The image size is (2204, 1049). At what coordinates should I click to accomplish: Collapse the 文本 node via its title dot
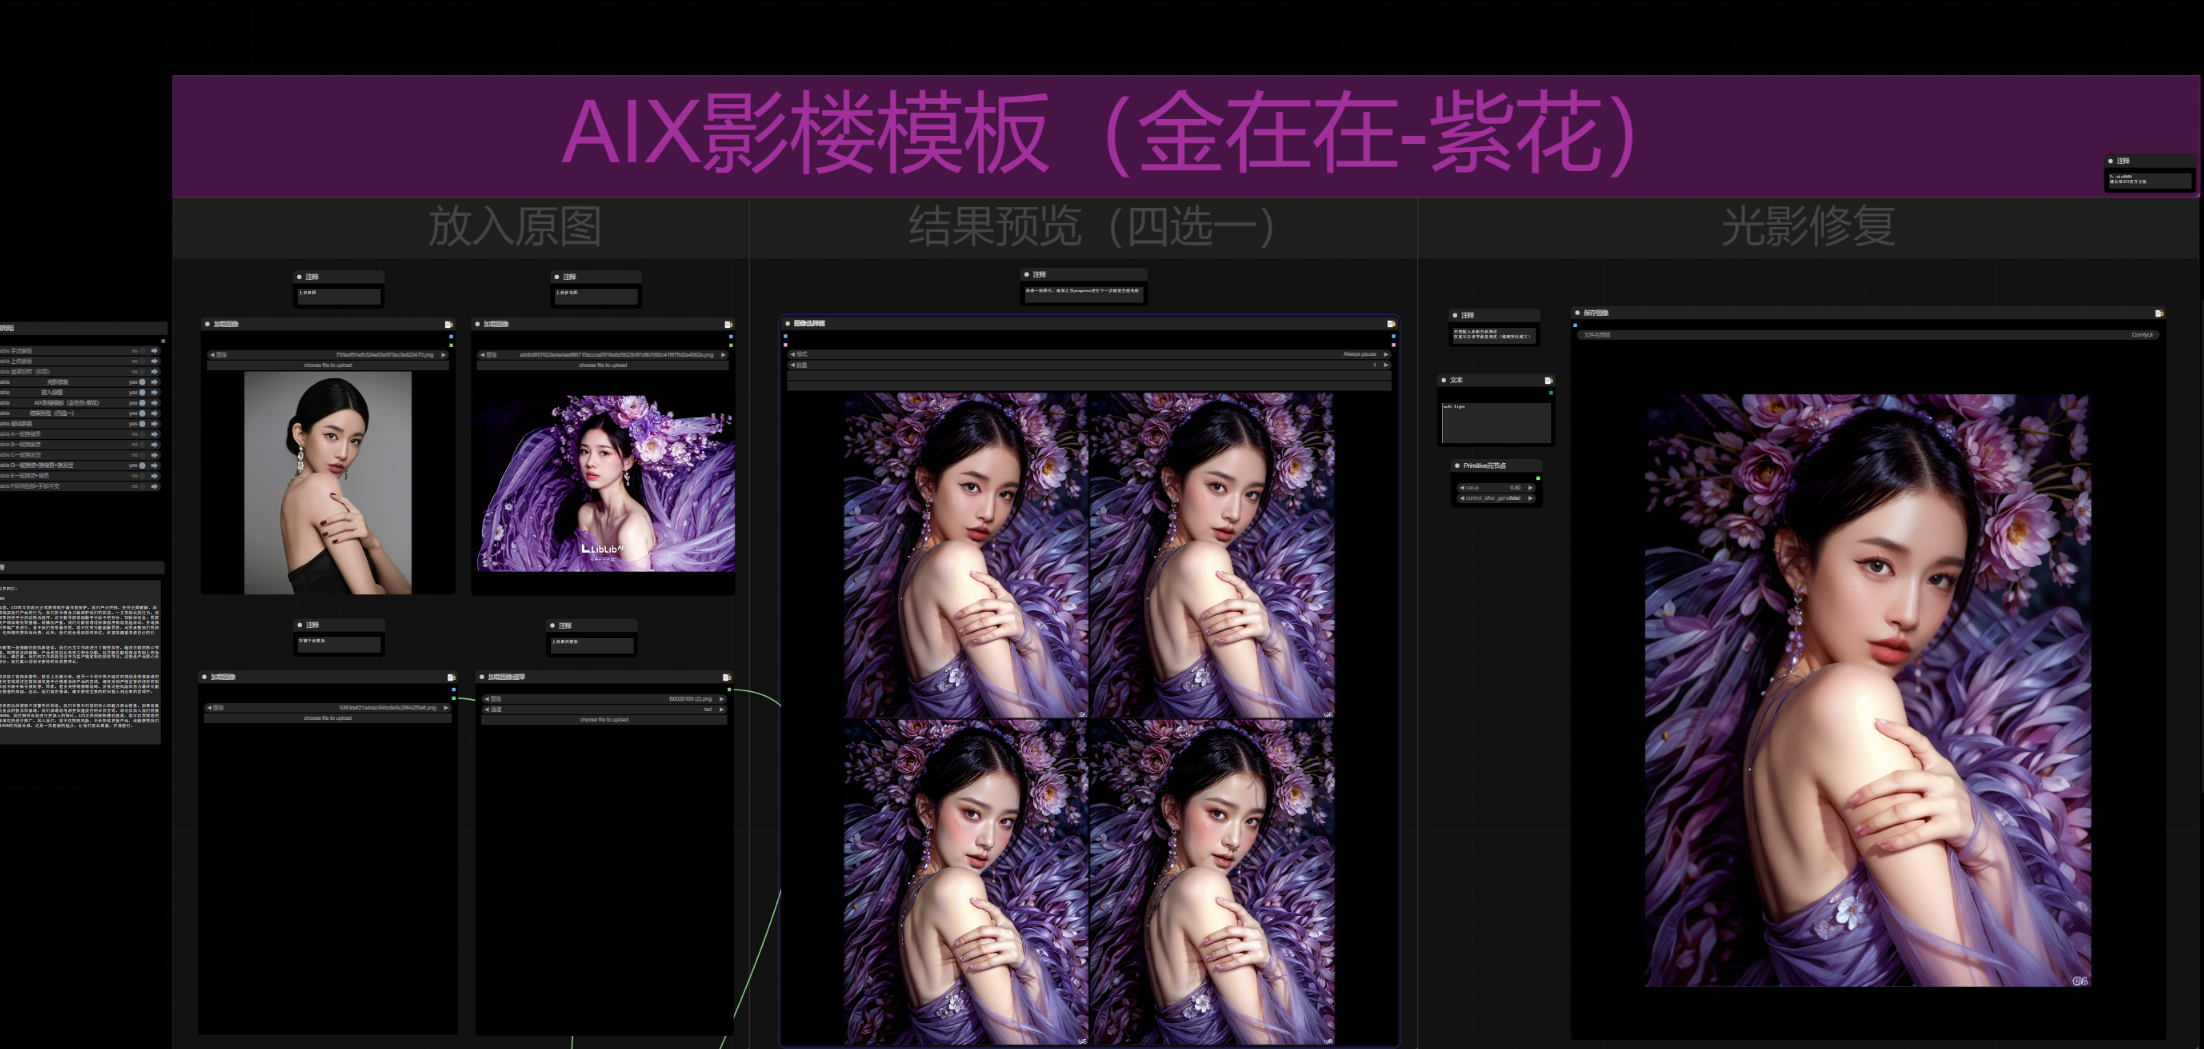[1444, 380]
